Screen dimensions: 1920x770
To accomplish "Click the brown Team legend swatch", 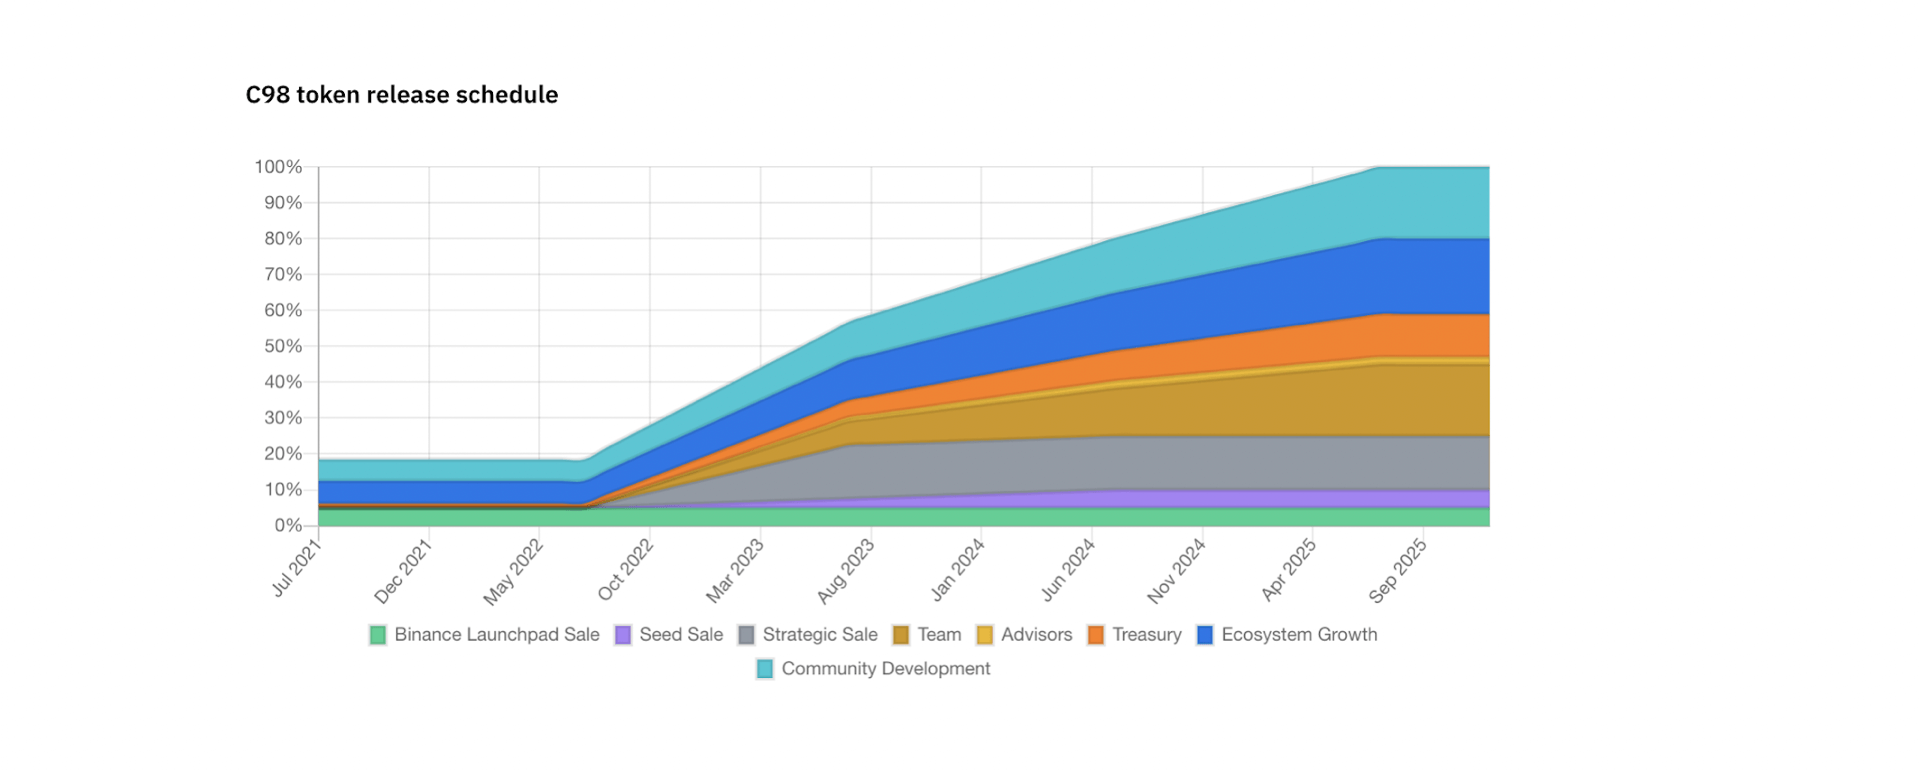I will [901, 635].
